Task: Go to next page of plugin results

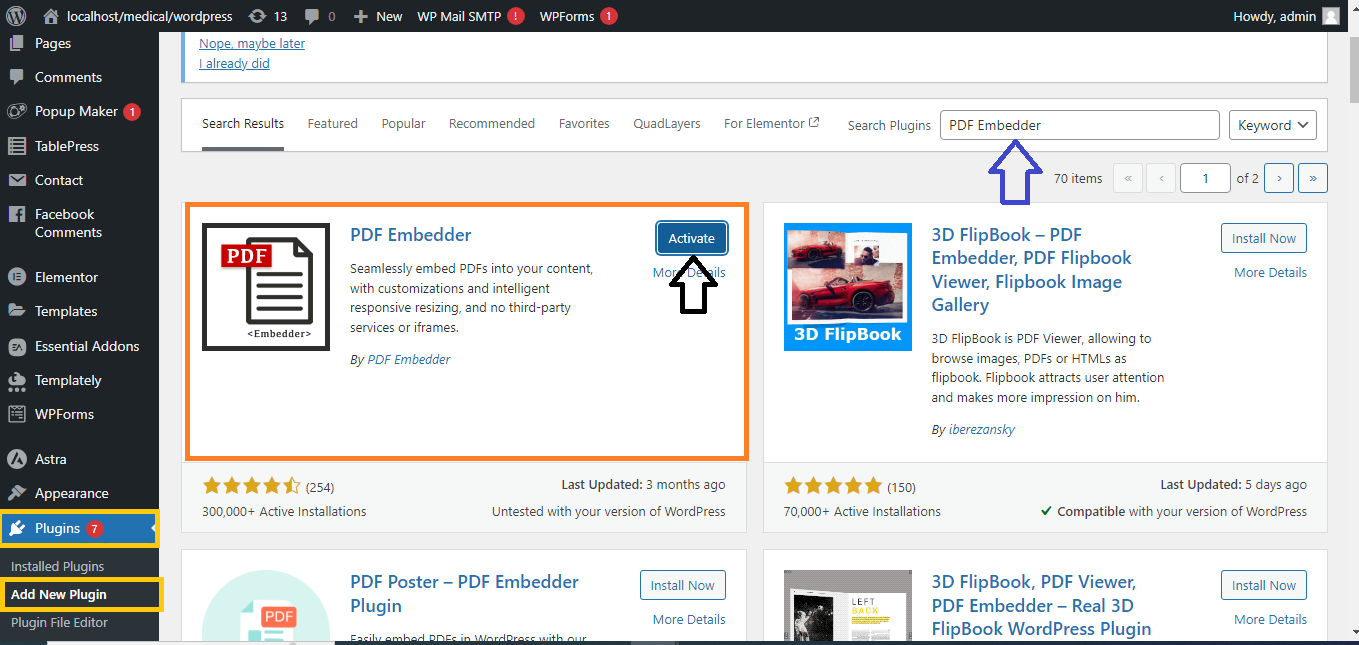Action: tap(1279, 178)
